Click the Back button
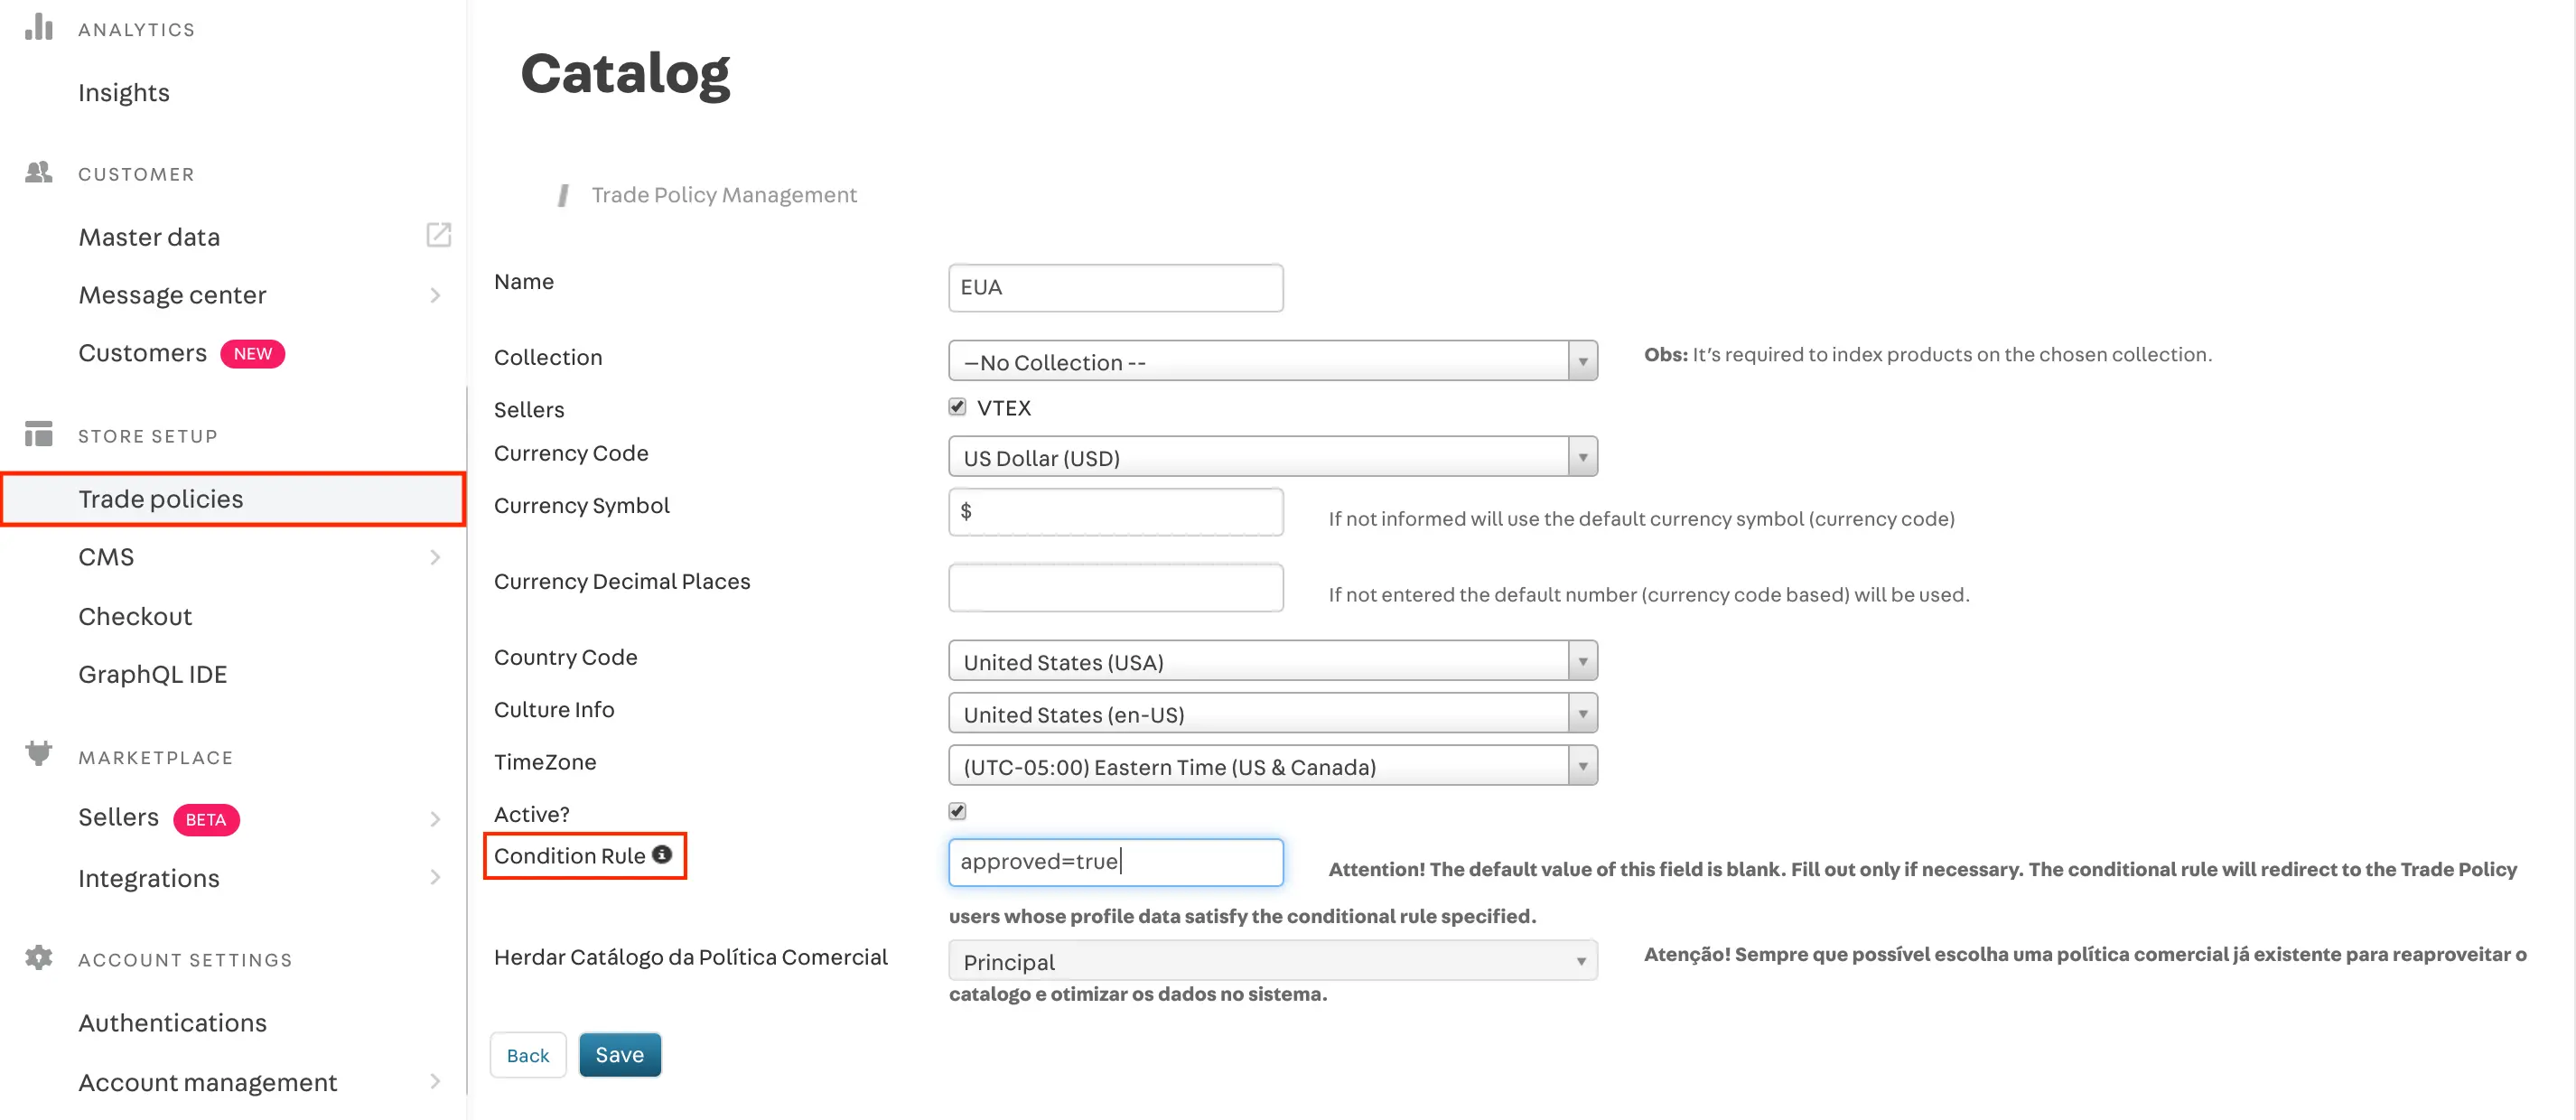This screenshot has height=1120, width=2576. point(528,1055)
